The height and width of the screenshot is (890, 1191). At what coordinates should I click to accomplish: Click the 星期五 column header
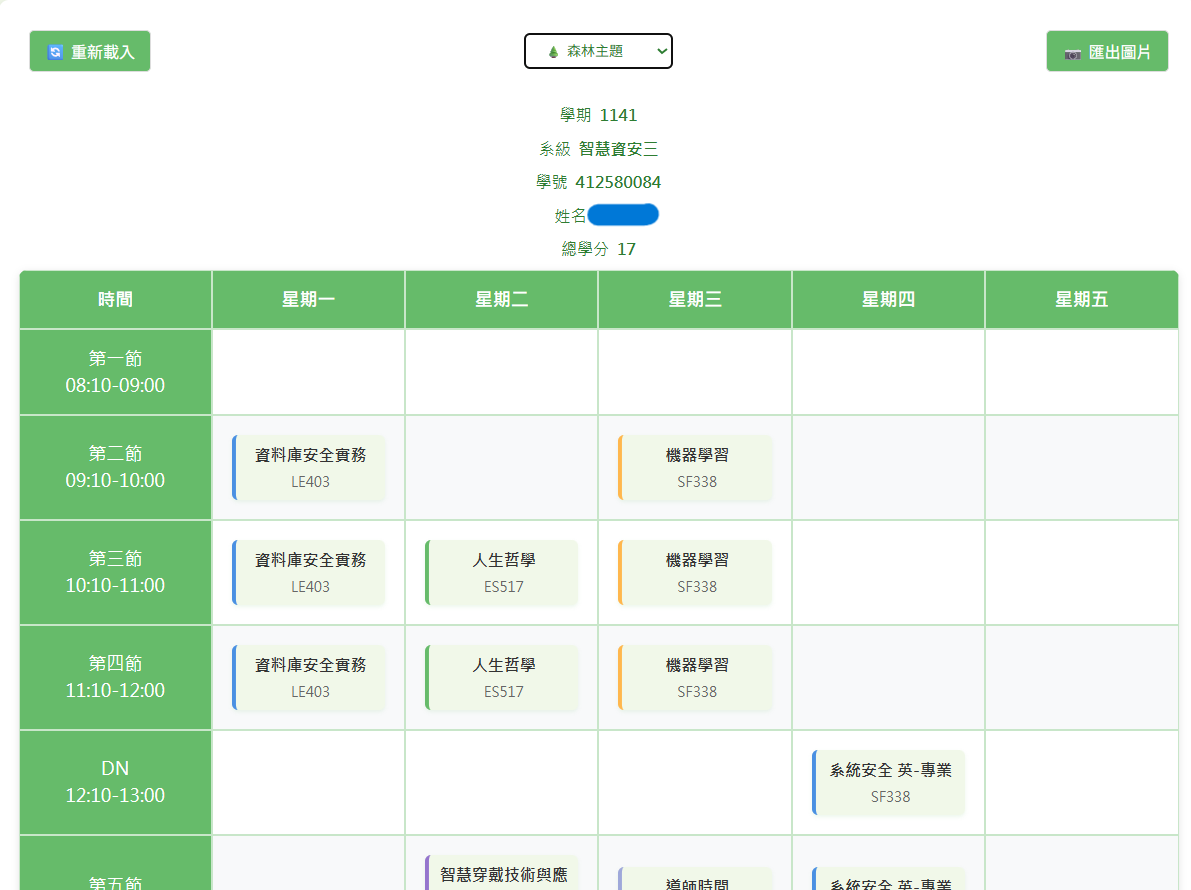click(x=1081, y=299)
